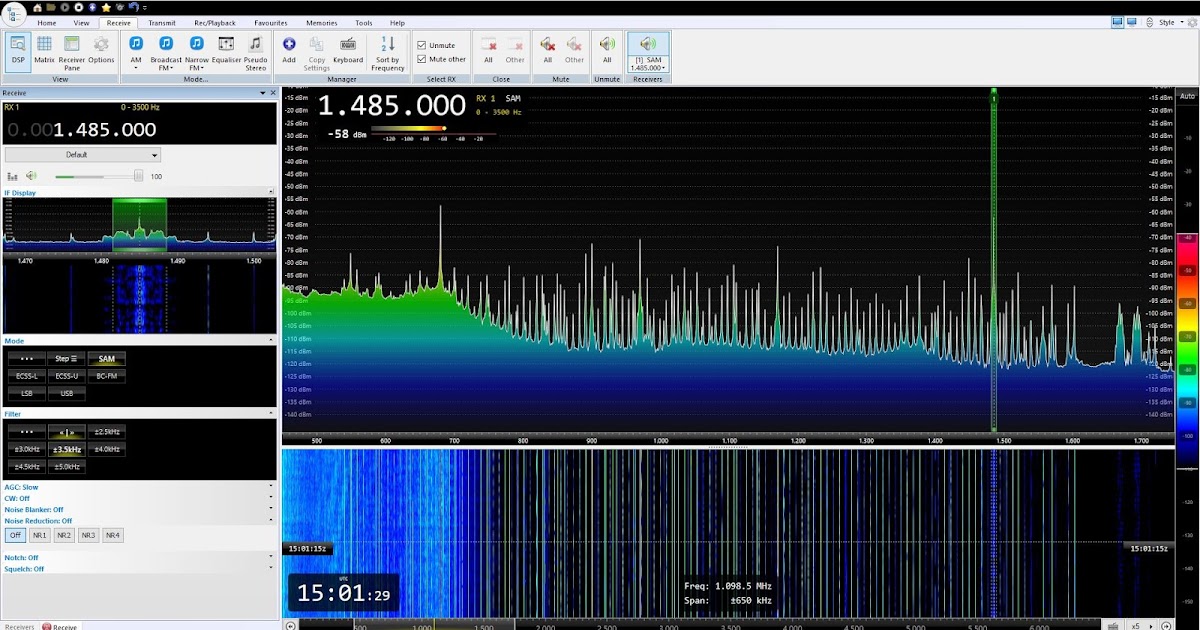The width and height of the screenshot is (1200, 630).
Task: Switch to the Transmit ribbon tab
Action: click(162, 22)
